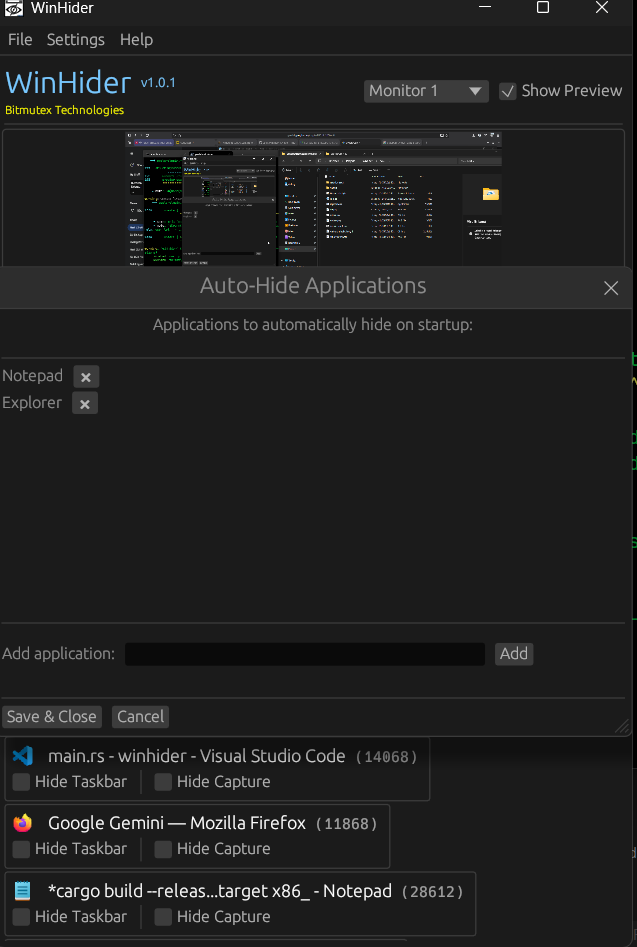Open the Monitor 1 selection dropdown
This screenshot has height=947, width=637.
(425, 91)
